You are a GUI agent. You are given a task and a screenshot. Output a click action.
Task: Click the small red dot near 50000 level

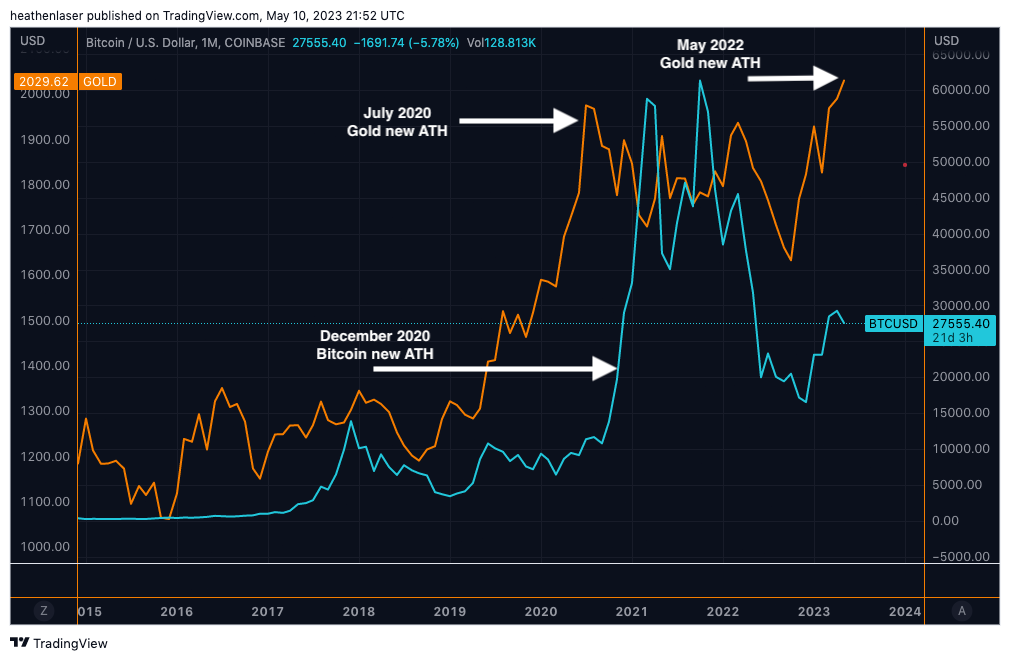tap(905, 165)
